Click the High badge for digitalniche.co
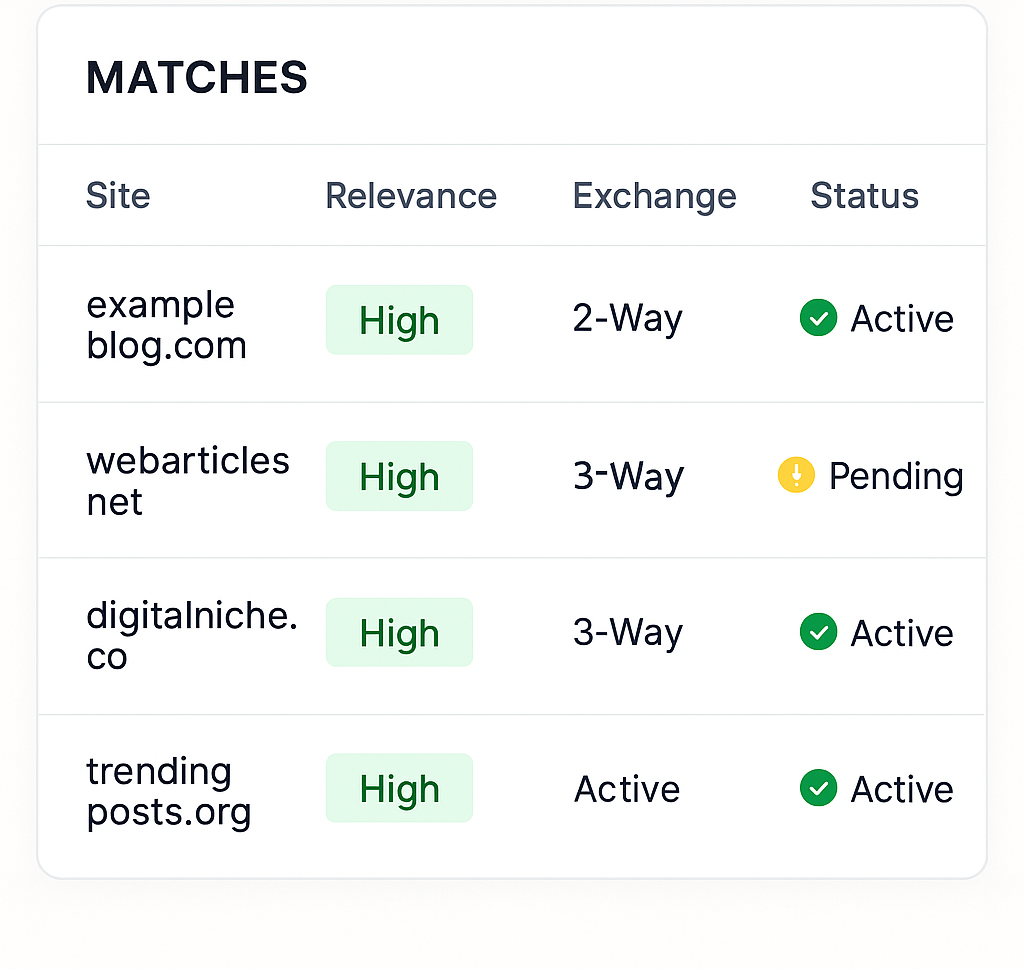The height and width of the screenshot is (969, 1024). click(x=399, y=632)
